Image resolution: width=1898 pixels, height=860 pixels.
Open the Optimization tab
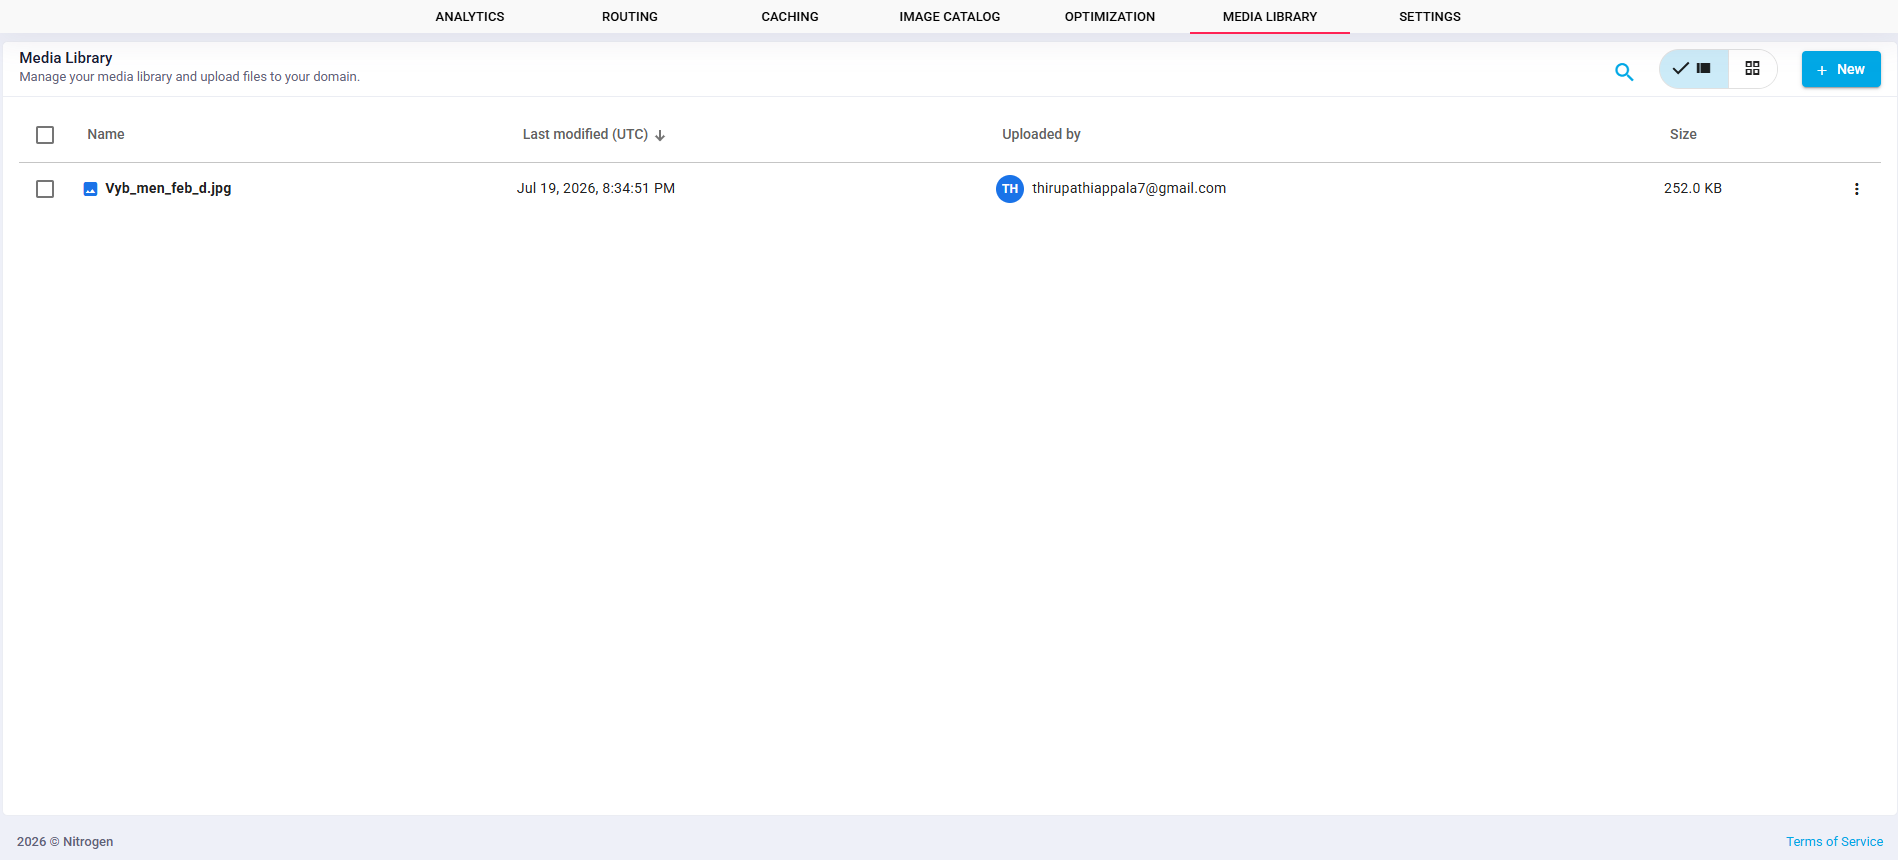point(1110,17)
